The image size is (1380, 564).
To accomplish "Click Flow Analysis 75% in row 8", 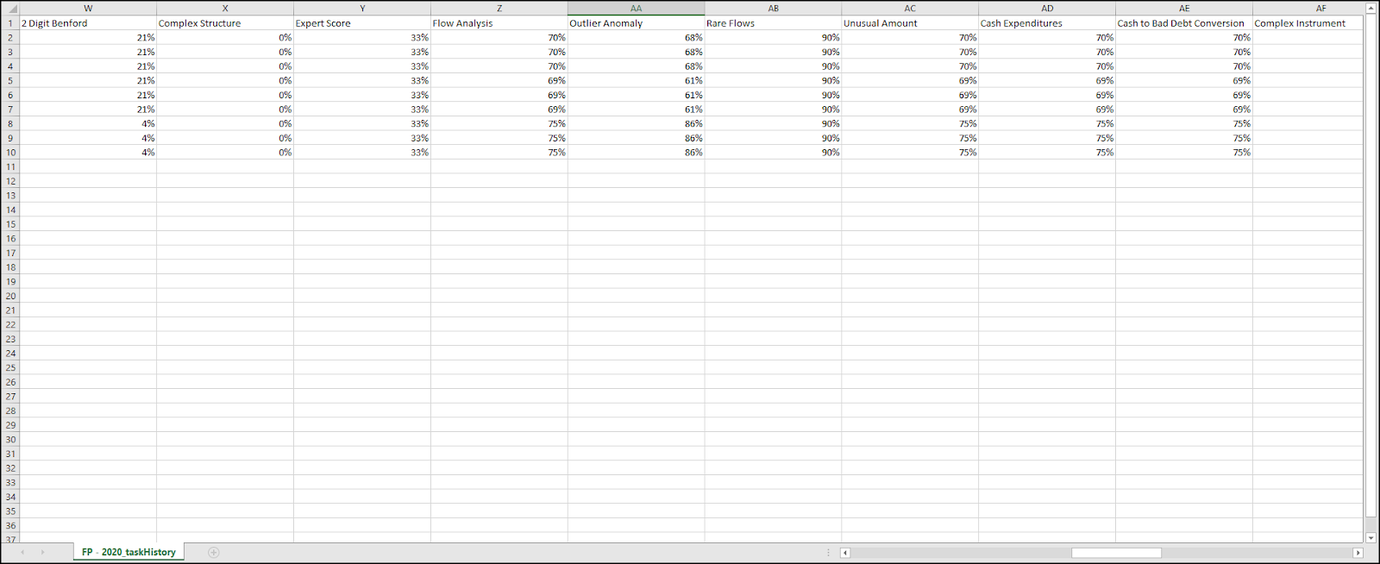I will coord(499,123).
